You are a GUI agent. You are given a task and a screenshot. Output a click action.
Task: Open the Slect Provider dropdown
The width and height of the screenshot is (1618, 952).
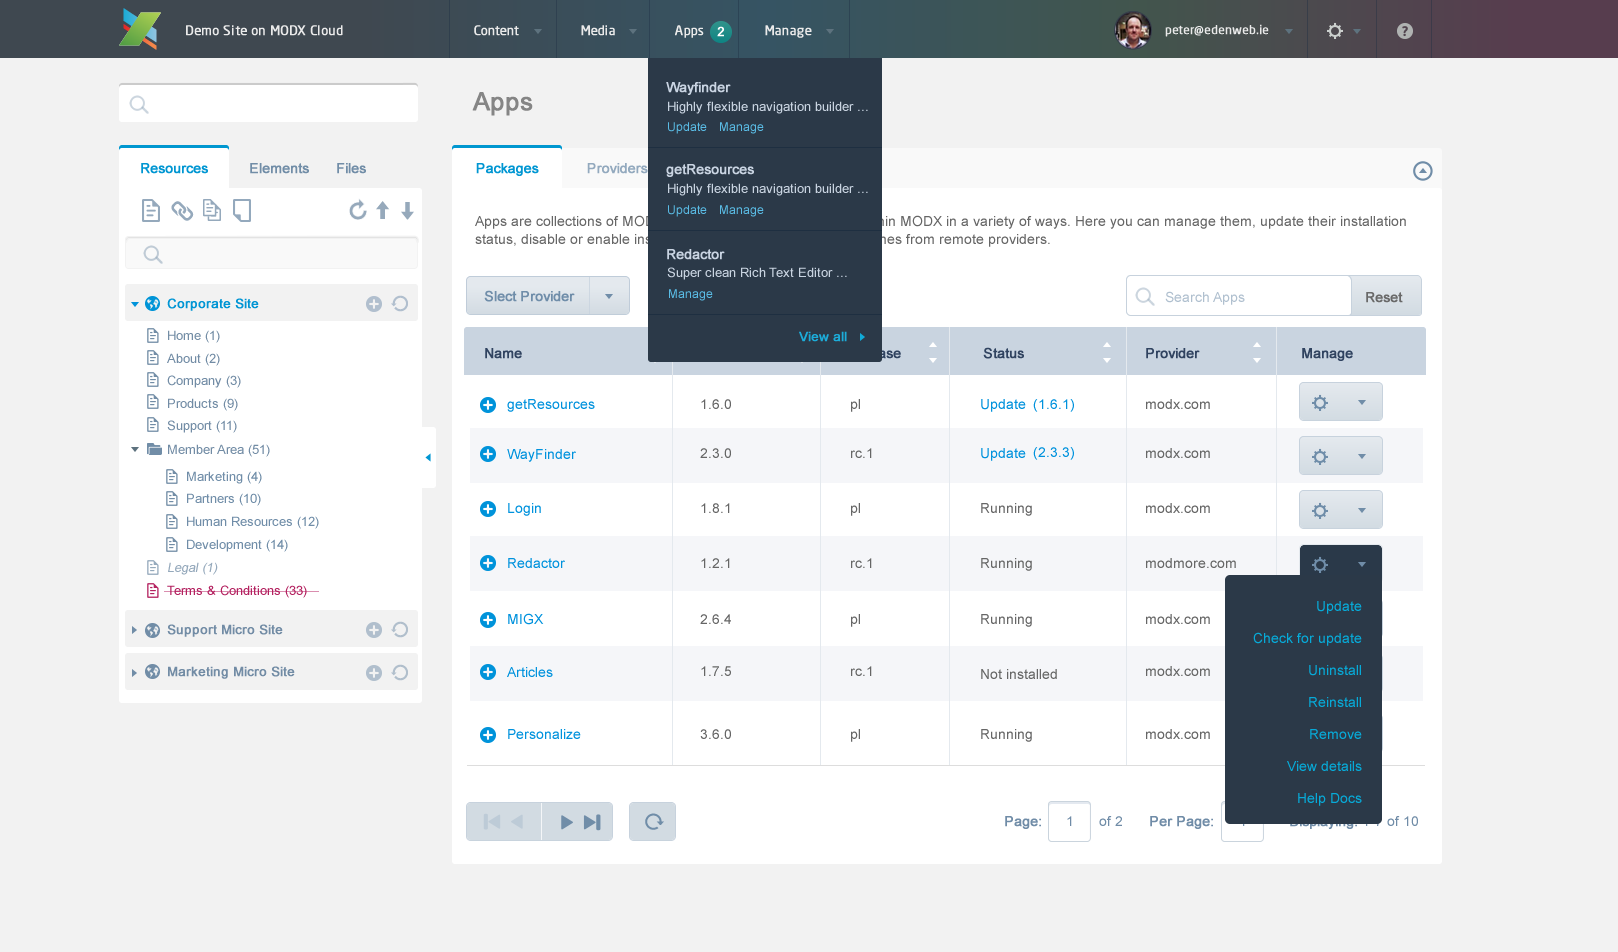pyautogui.click(x=609, y=297)
